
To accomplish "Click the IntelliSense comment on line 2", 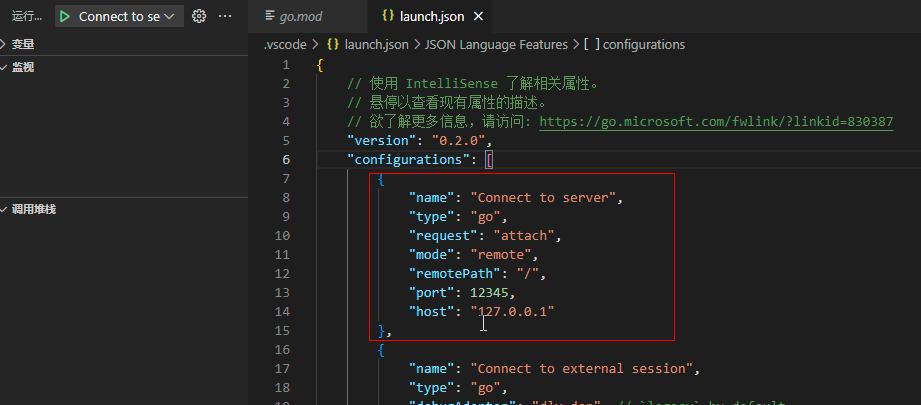I will pyautogui.click(x=473, y=84).
